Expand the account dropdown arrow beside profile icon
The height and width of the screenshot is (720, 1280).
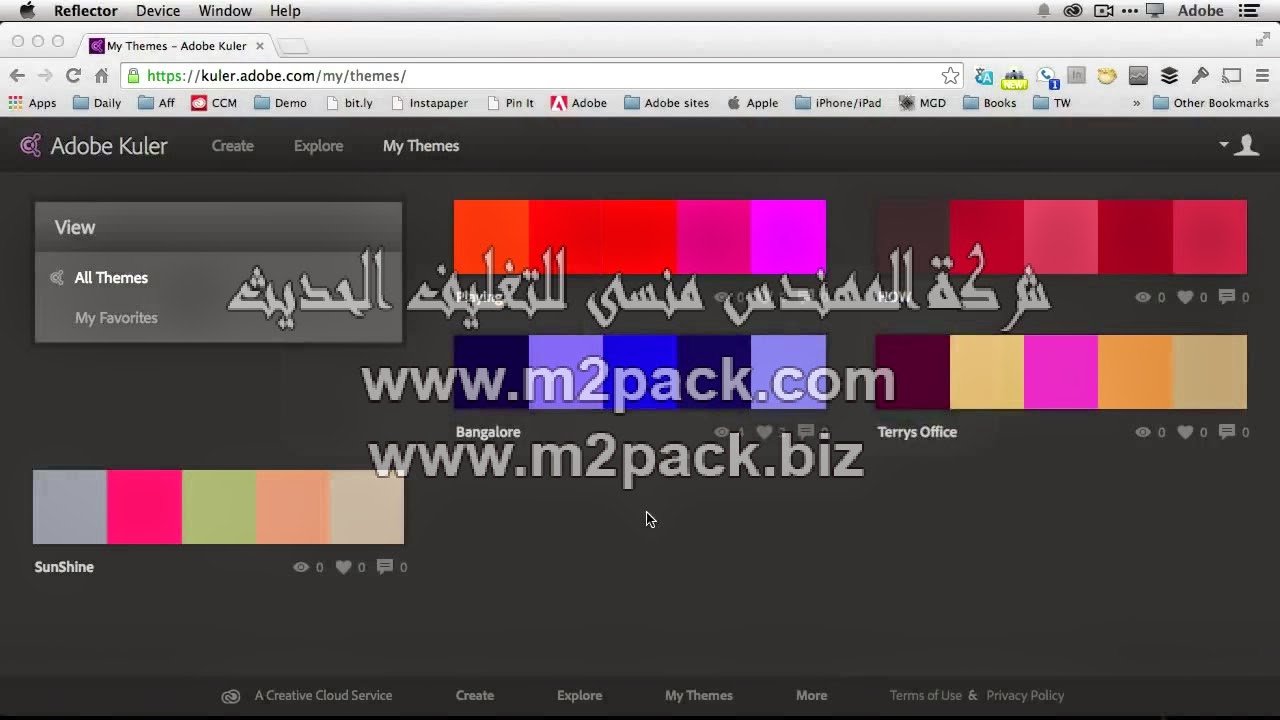coord(1224,145)
